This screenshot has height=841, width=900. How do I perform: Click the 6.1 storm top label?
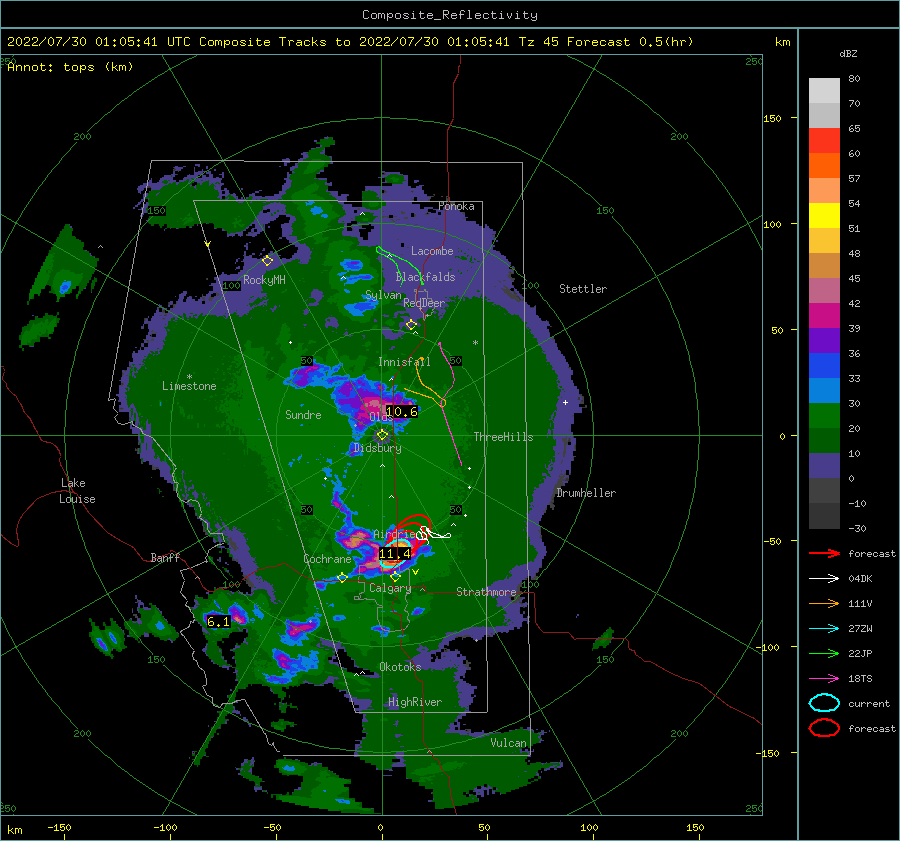[218, 621]
